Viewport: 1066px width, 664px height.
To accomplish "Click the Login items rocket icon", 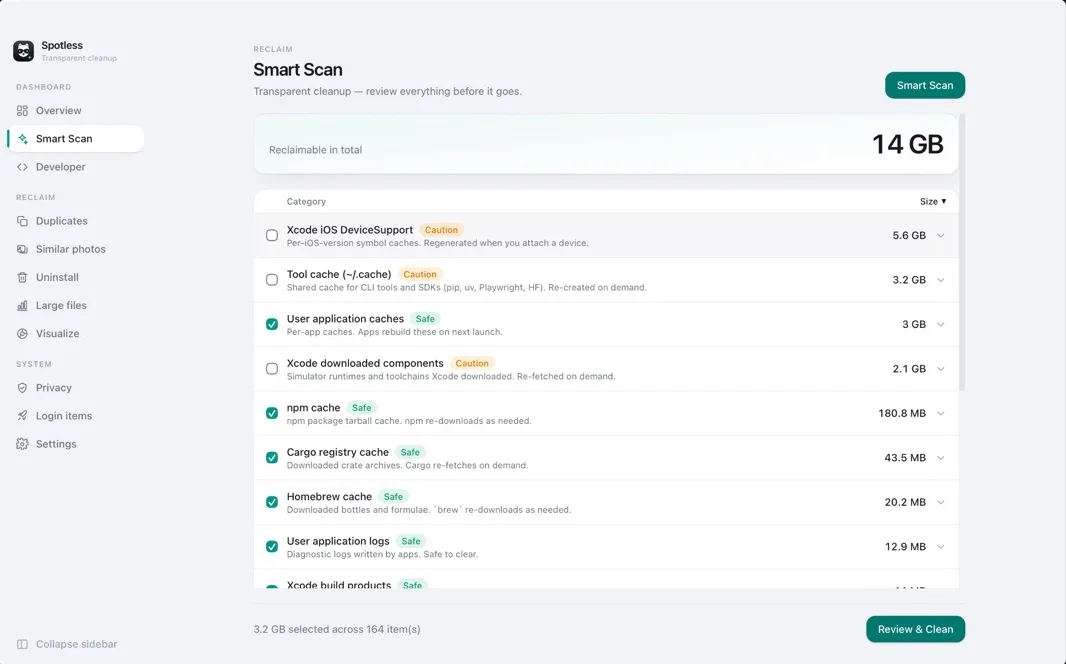I will pyautogui.click(x=22, y=416).
